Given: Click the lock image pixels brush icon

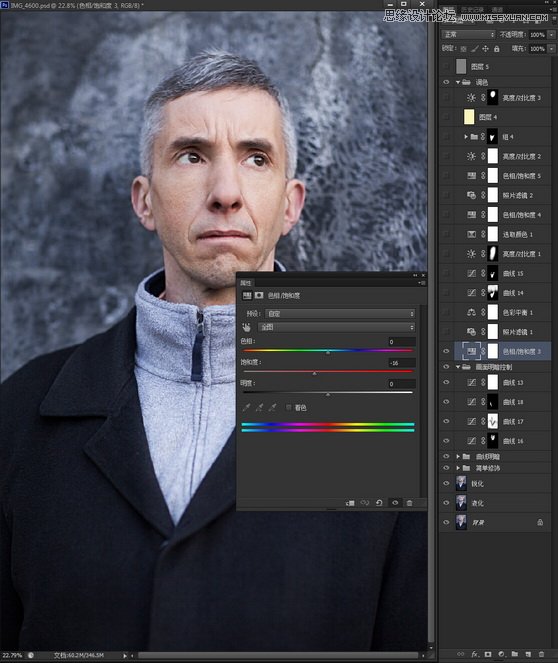Looking at the screenshot, I should pos(475,49).
